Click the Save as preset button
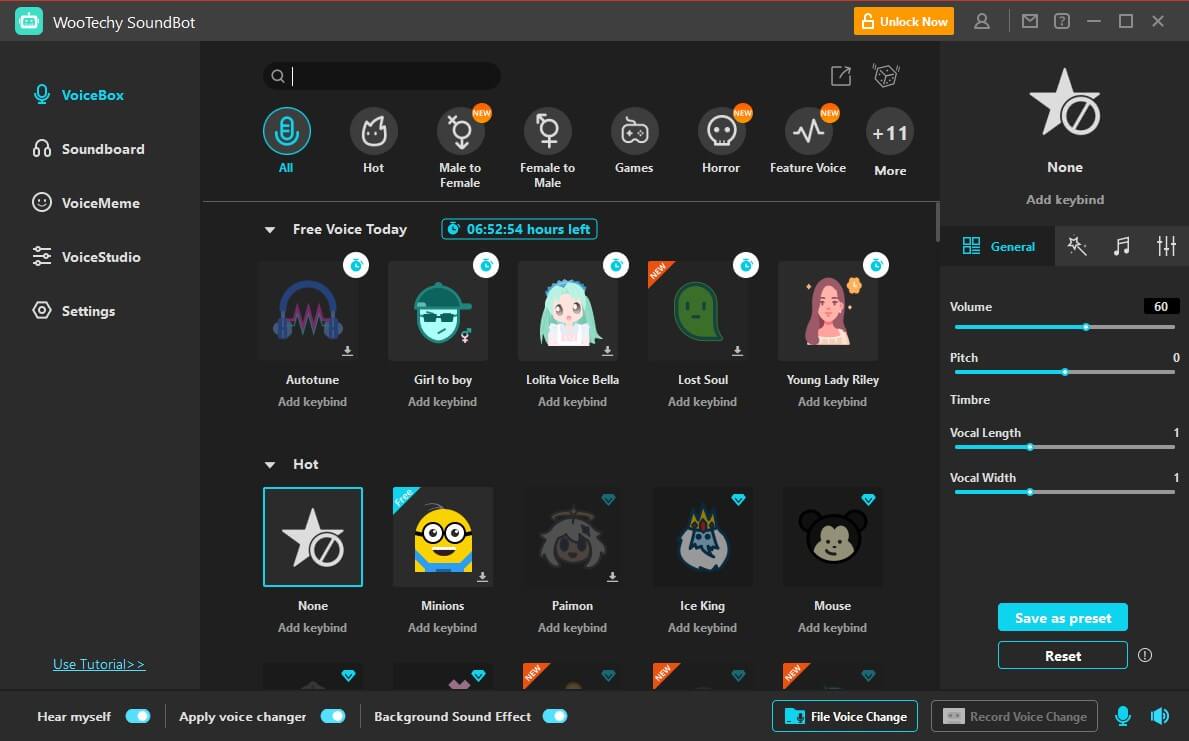 coord(1062,618)
